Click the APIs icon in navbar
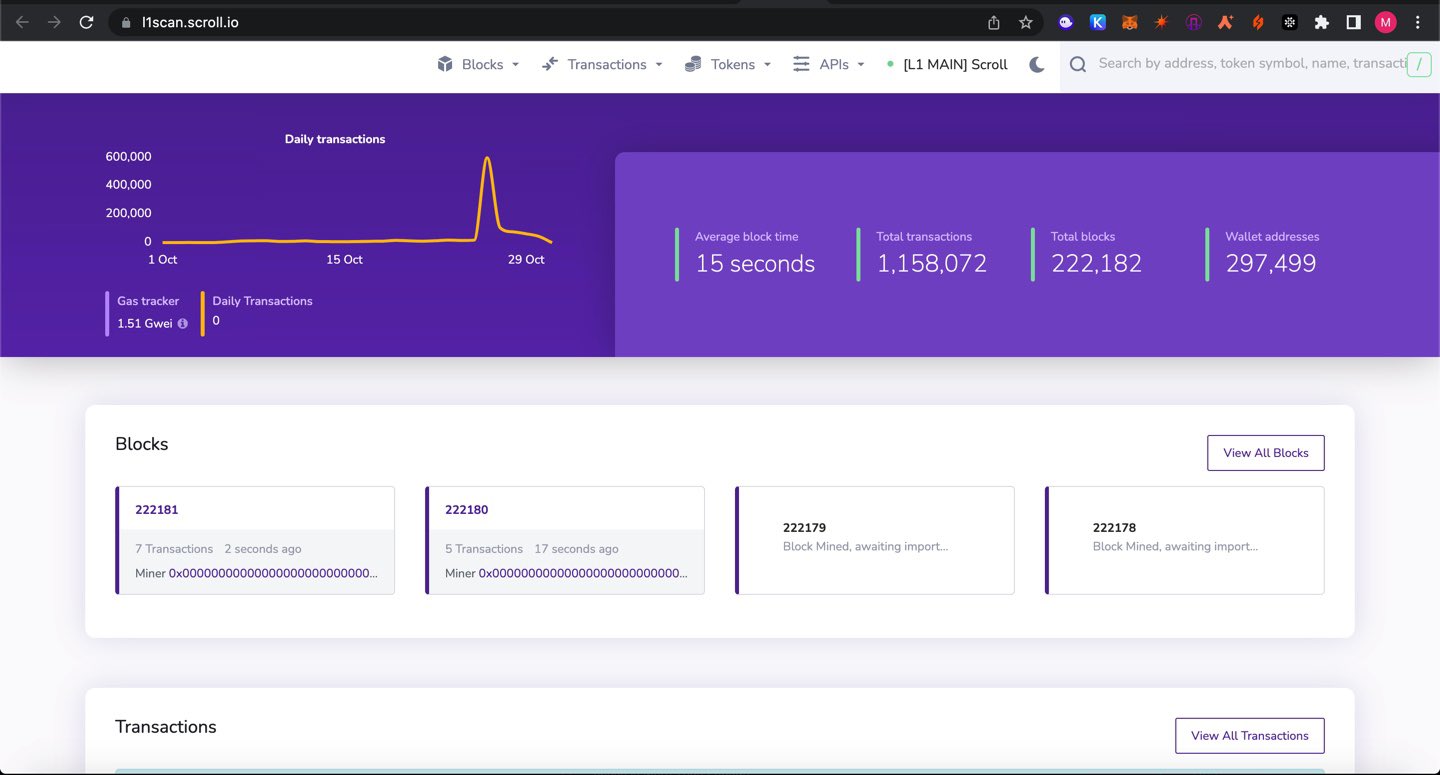This screenshot has width=1440, height=775. click(801, 64)
